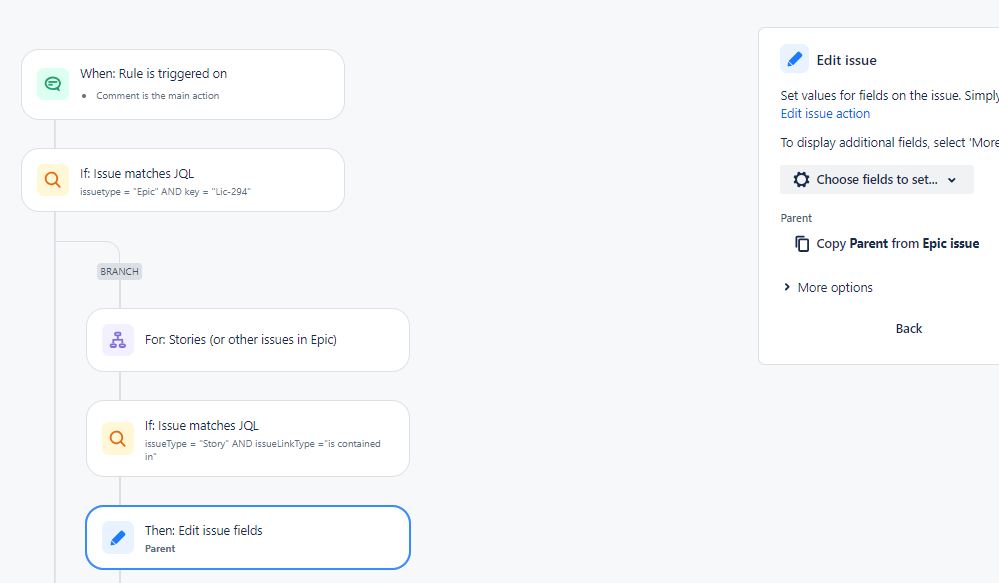999x583 pixels.
Task: Click the dropdown chevron after Choose fields to set
Action: [952, 180]
